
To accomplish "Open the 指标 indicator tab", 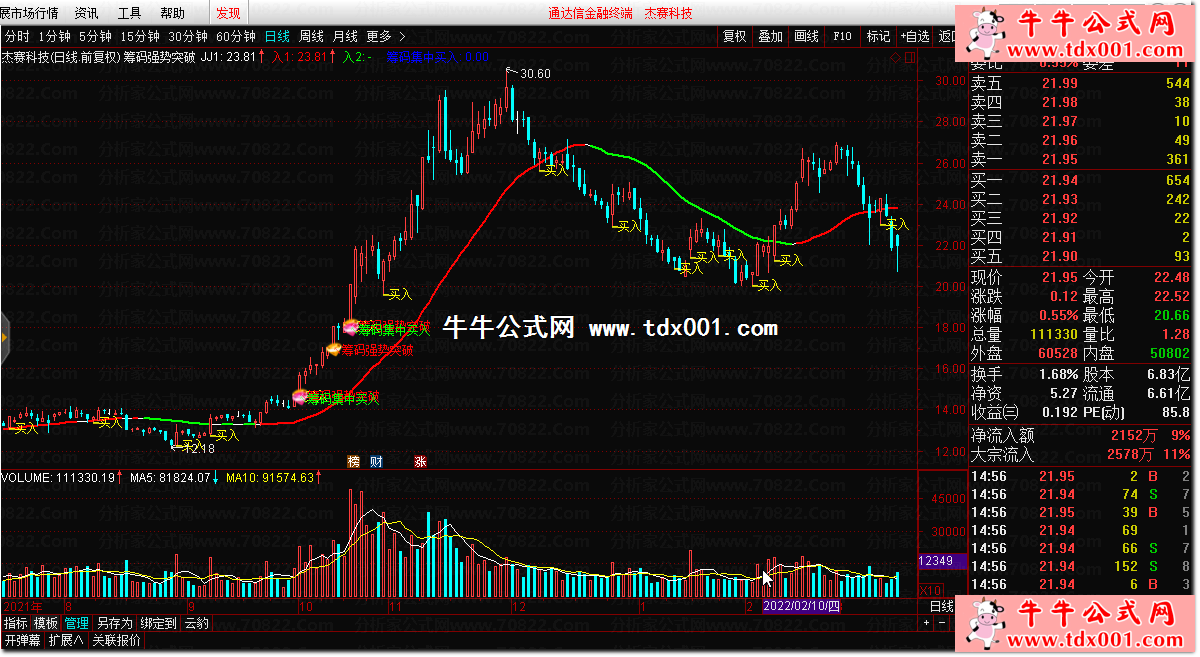I will click(15, 623).
